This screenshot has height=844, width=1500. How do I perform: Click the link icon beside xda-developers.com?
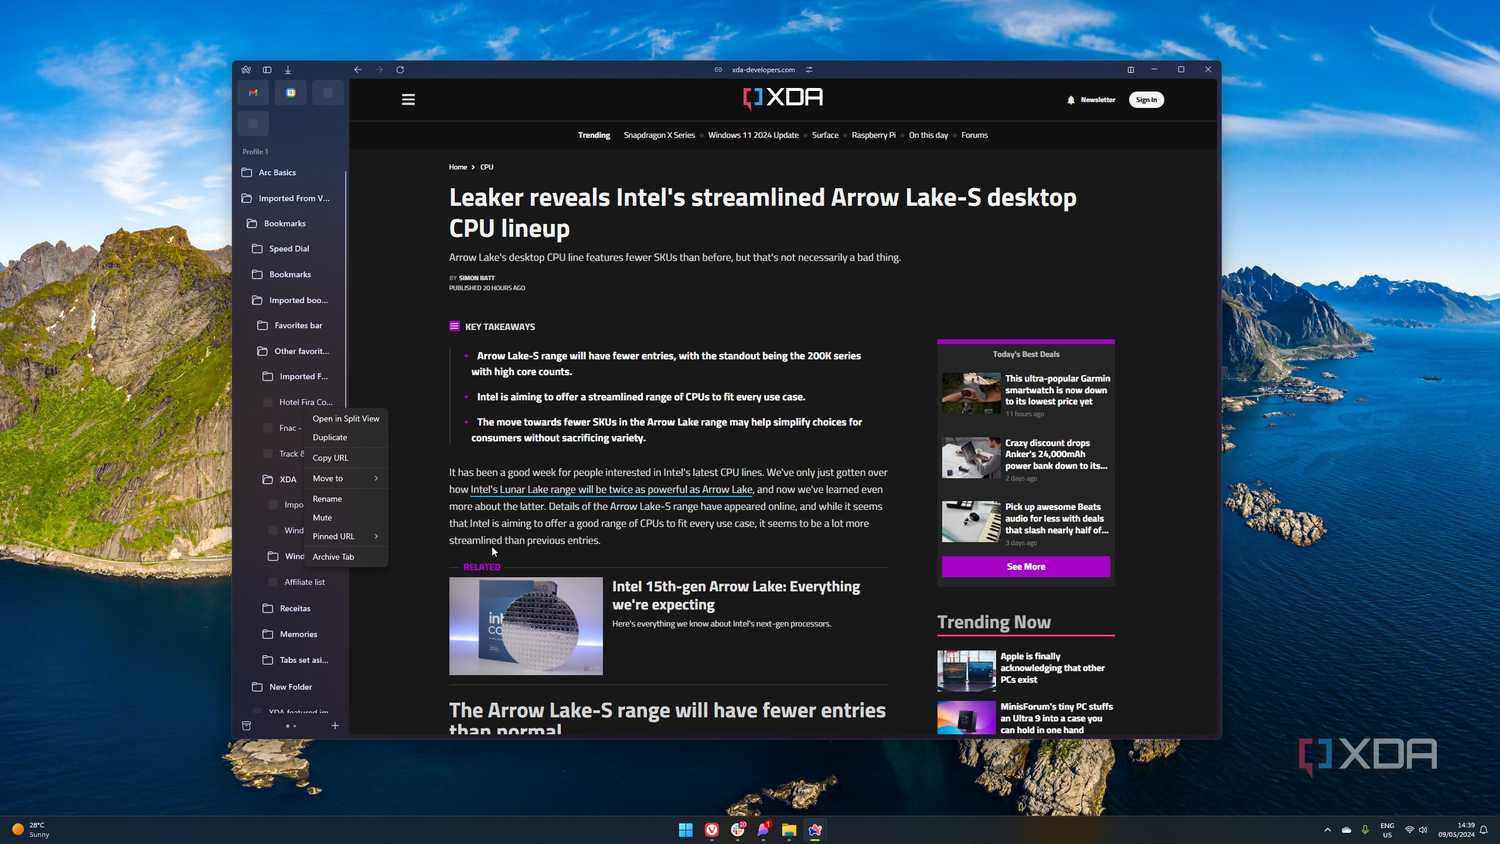coord(718,70)
